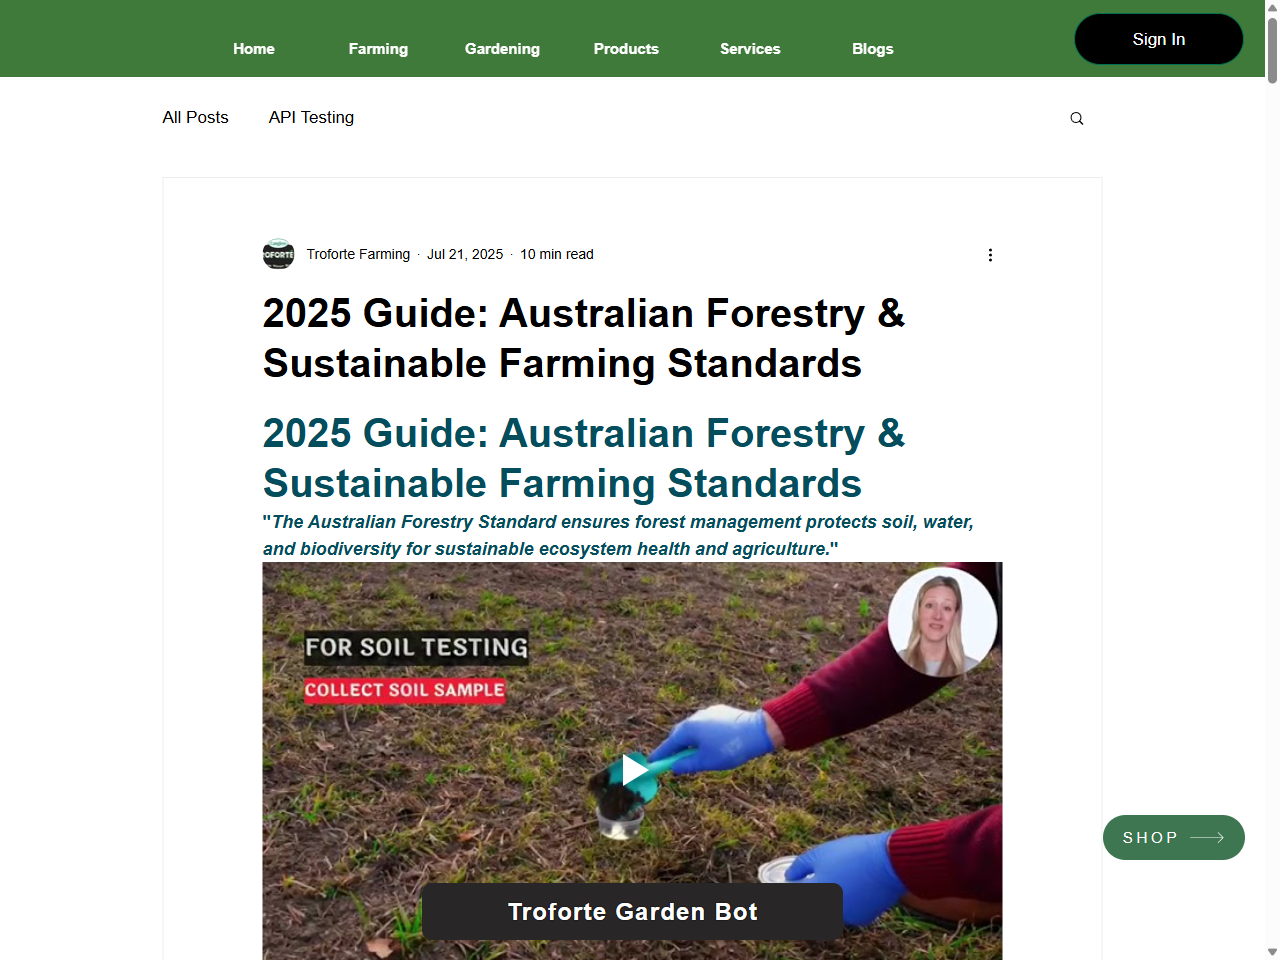Open the blog search icon
Screen dimensions: 1280x960
click(1077, 117)
